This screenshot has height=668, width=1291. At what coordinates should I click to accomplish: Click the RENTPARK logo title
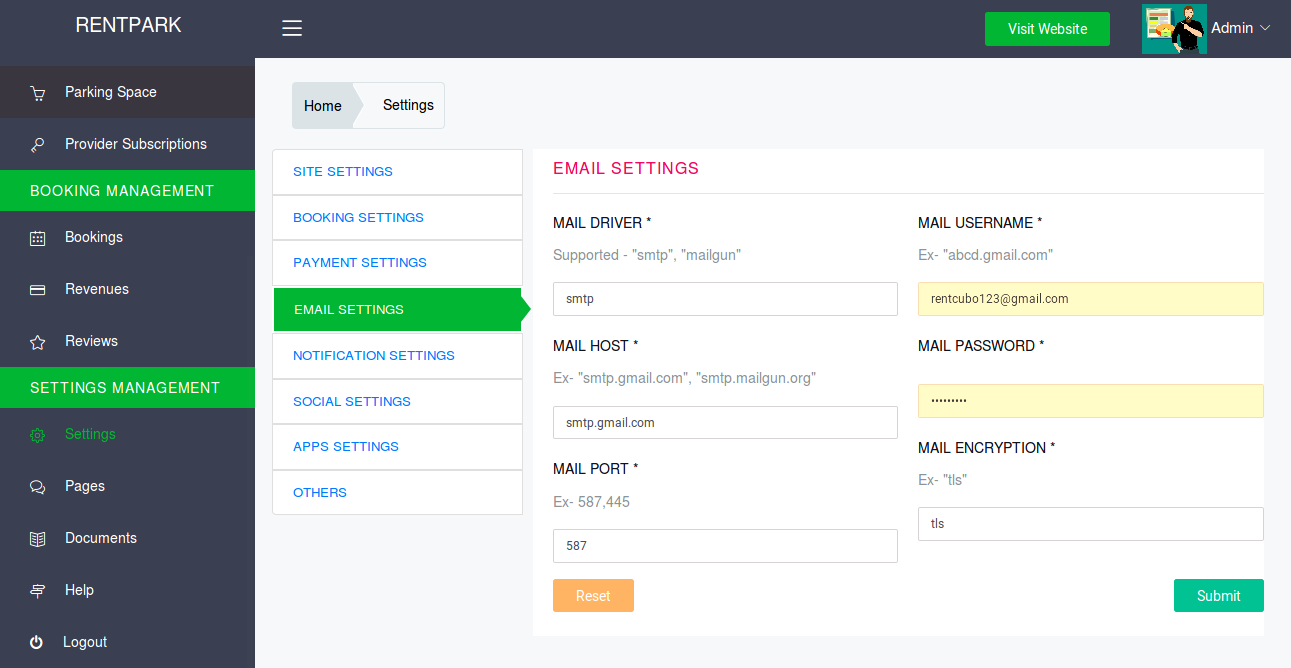(x=128, y=25)
